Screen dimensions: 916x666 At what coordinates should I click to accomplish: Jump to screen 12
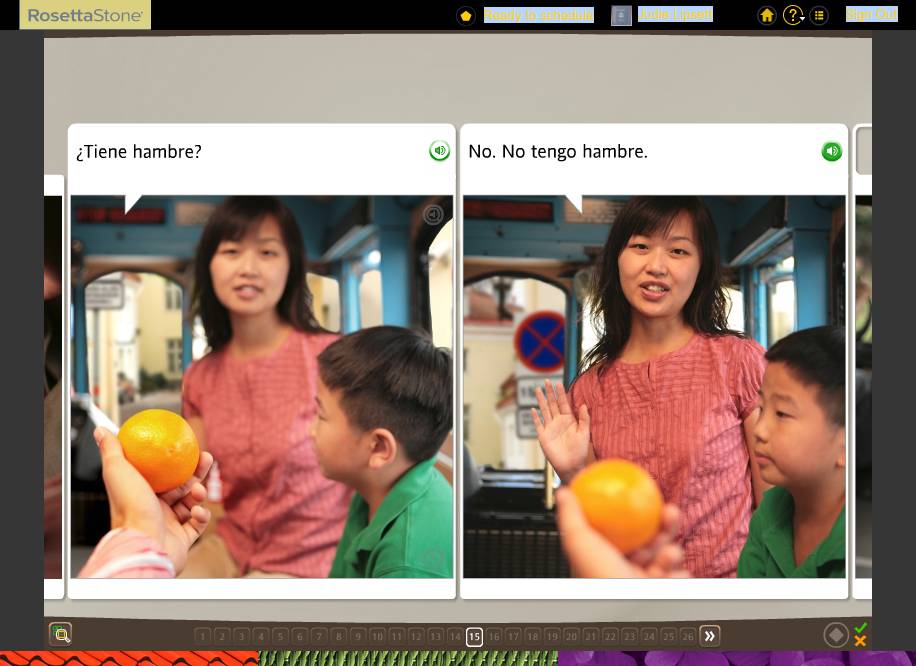[416, 636]
